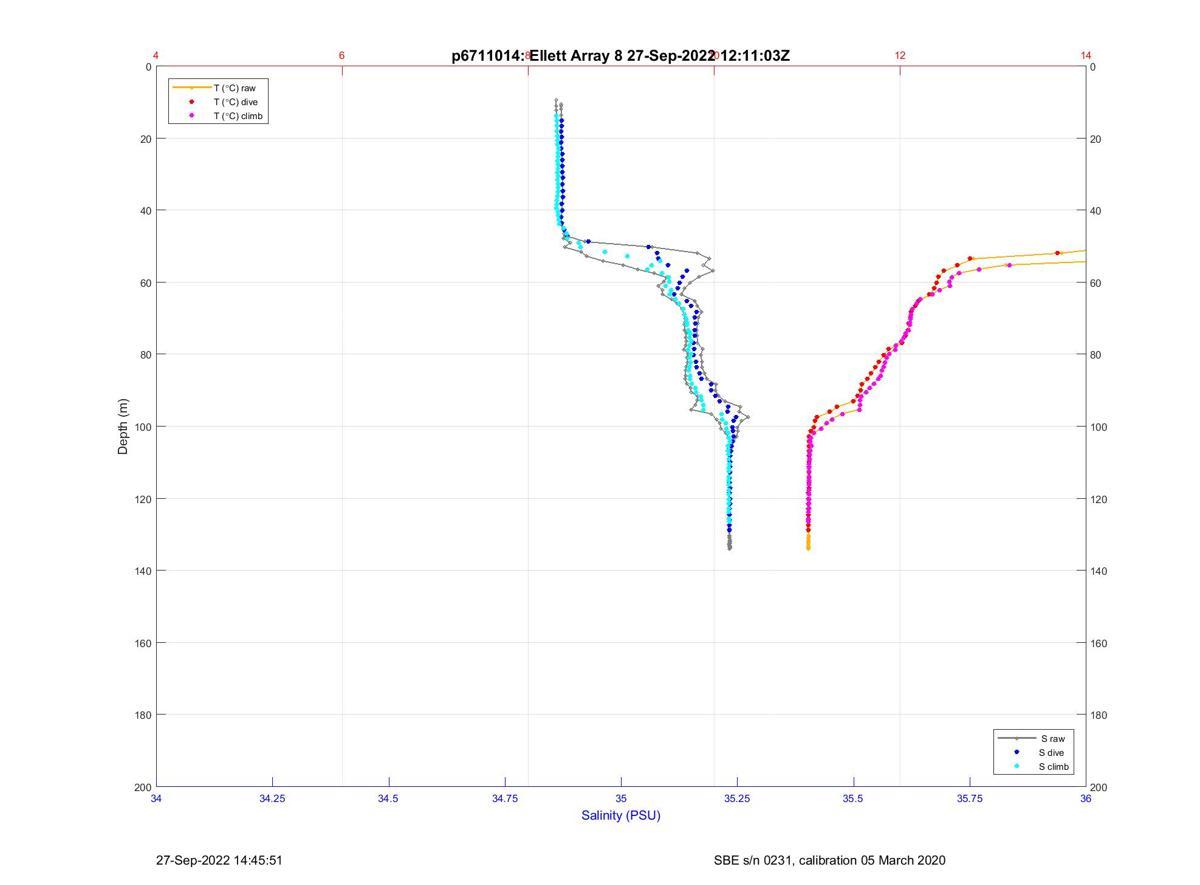Click left-axis depth tick '60'
This screenshot has width=1200, height=885.
point(146,283)
